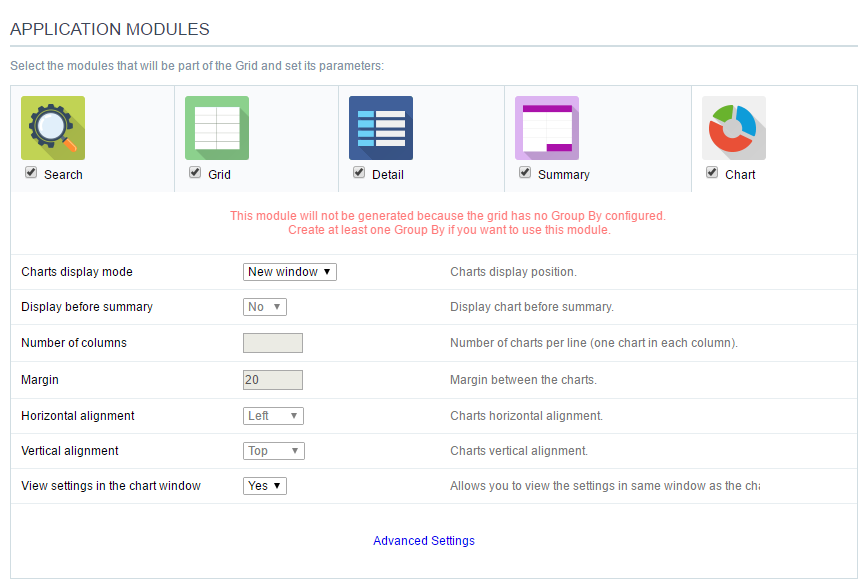Open the Charts display mode dropdown
The image size is (868, 587).
point(289,271)
